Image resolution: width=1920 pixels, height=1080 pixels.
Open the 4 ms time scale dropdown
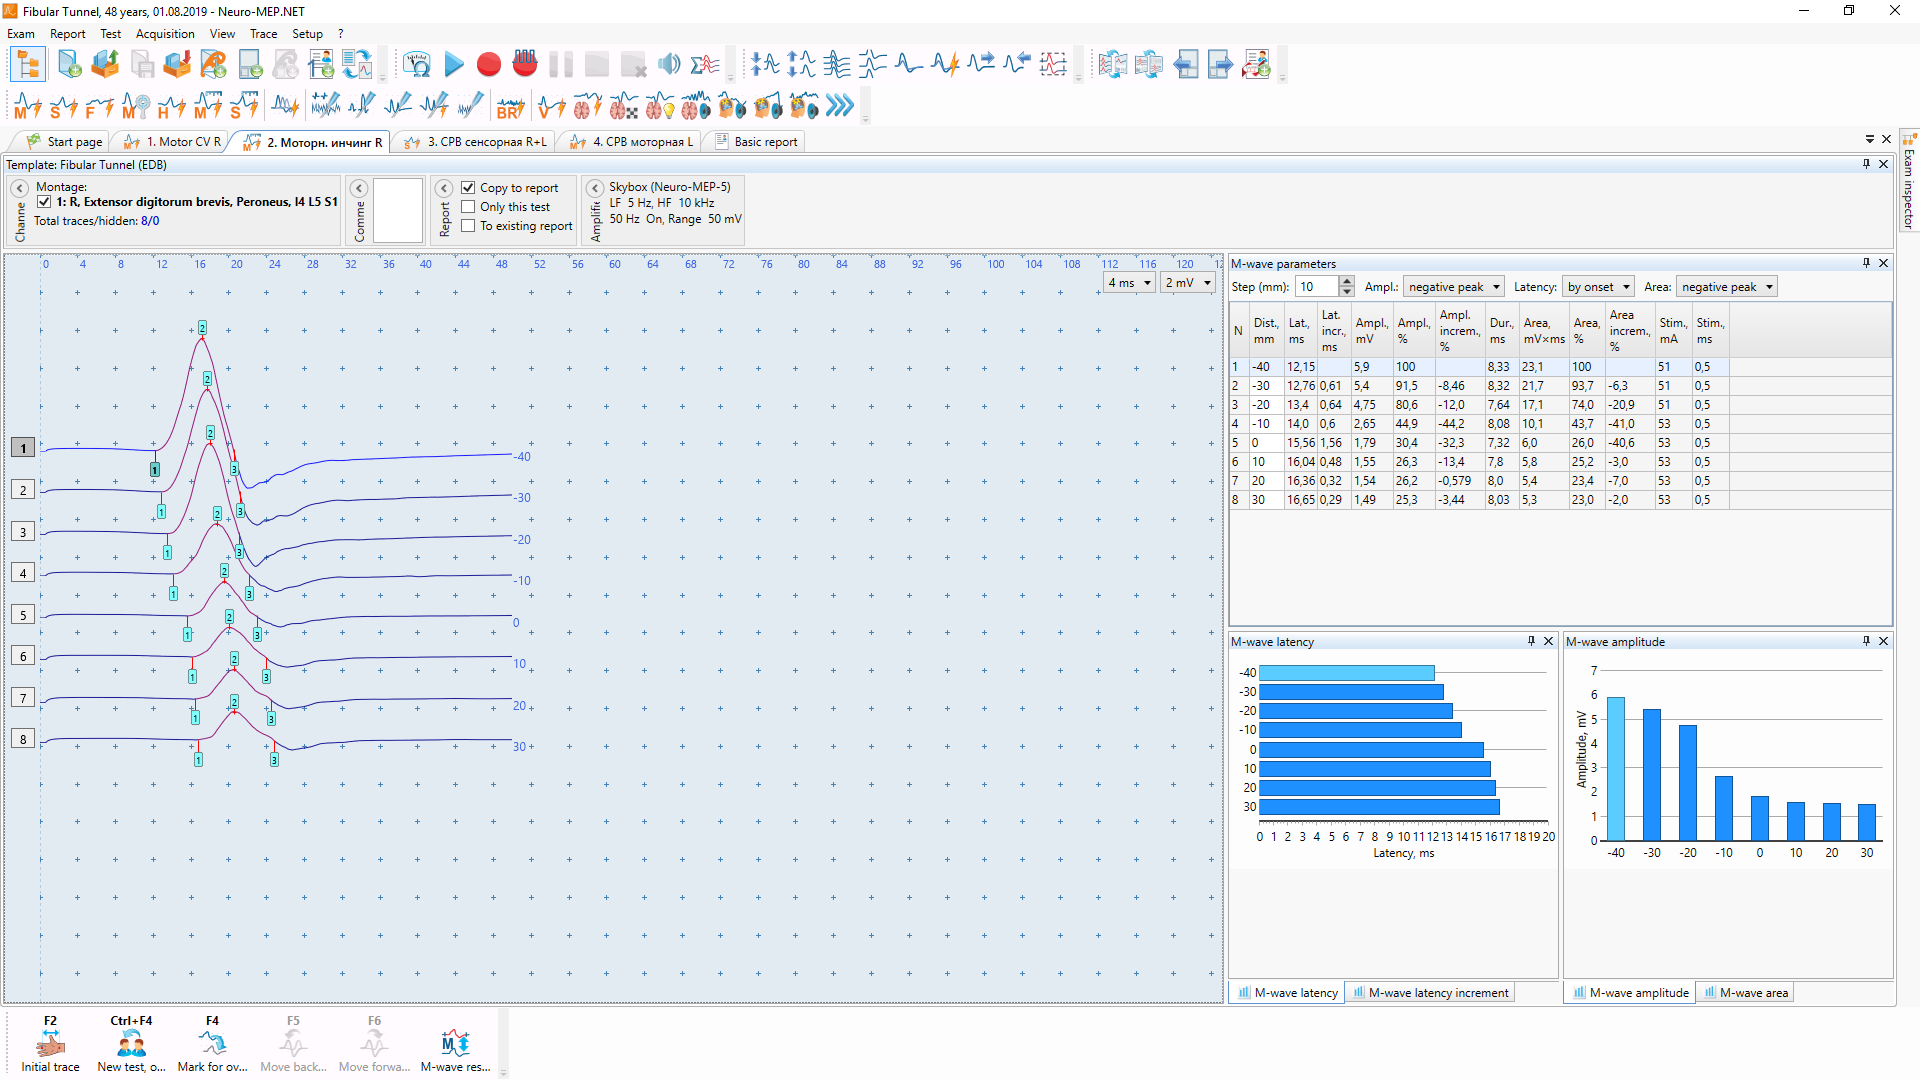(1130, 283)
